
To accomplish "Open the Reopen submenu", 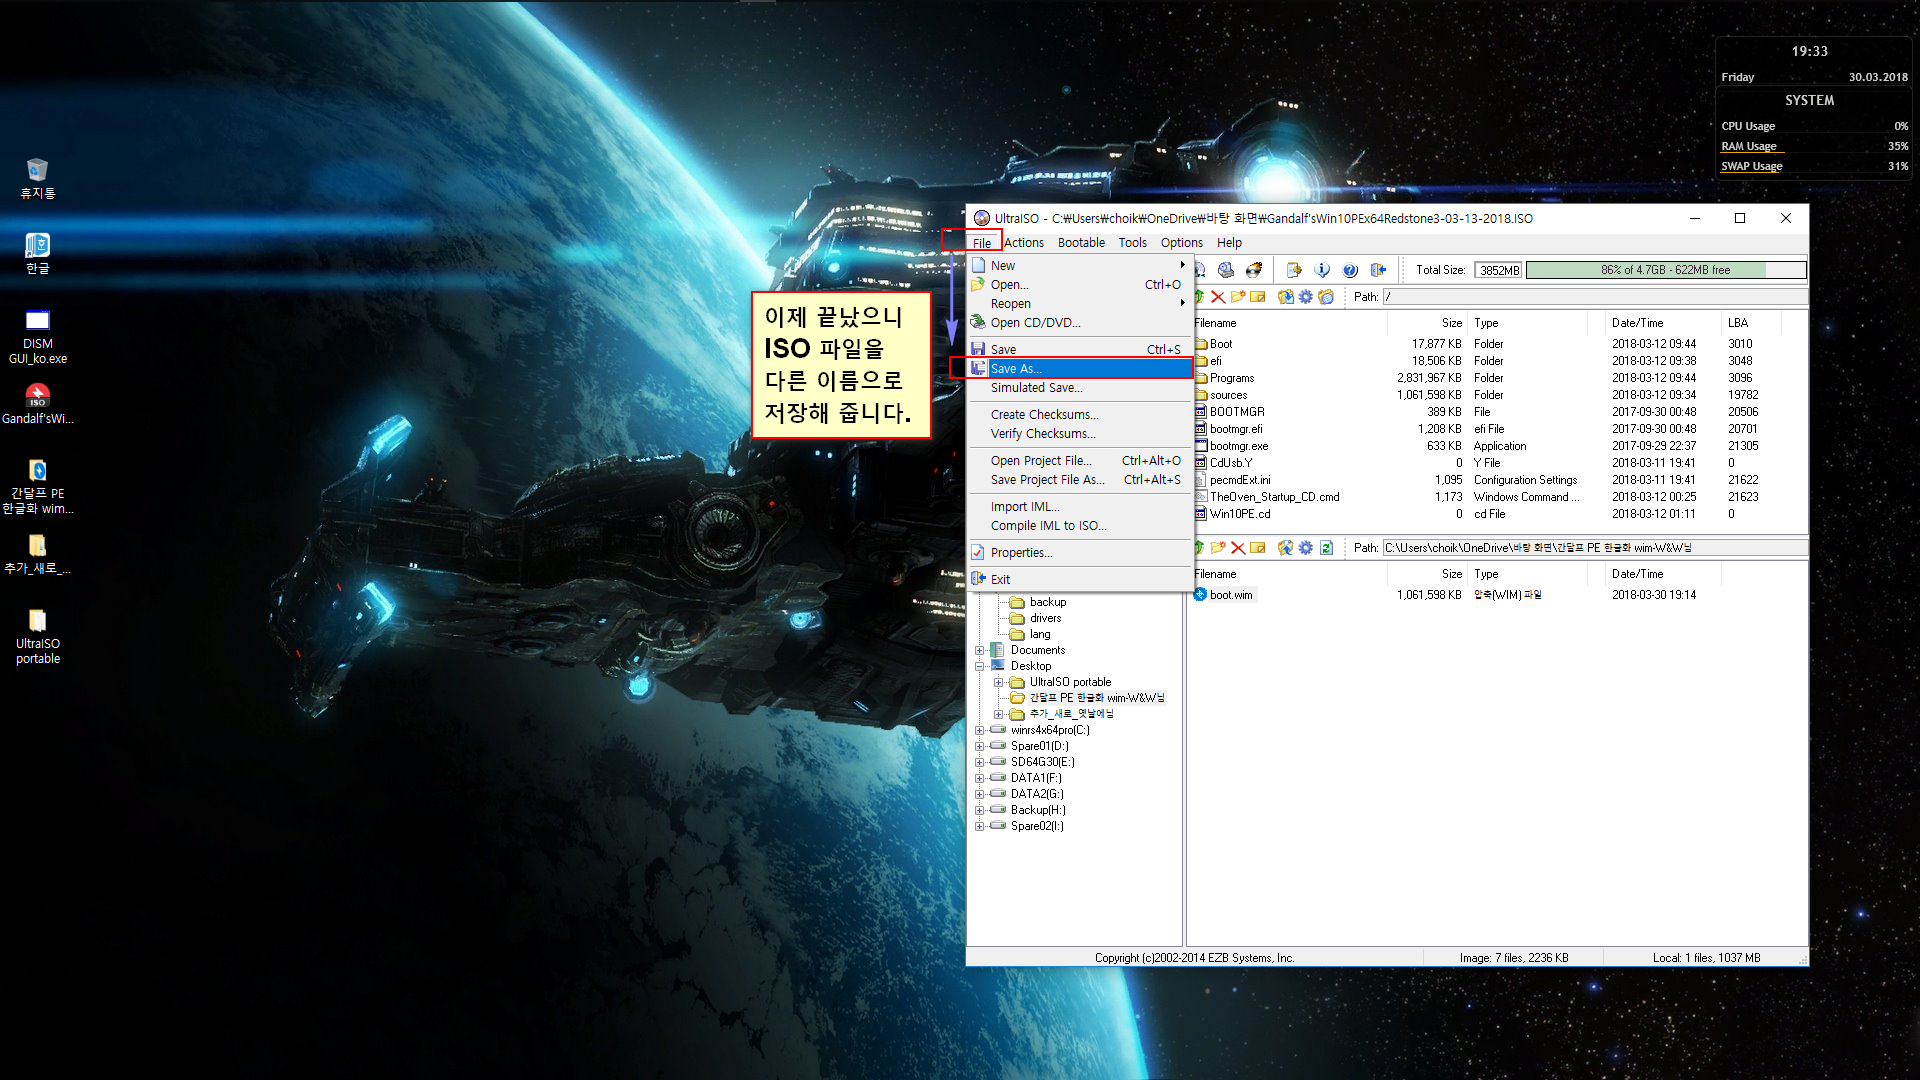I will [x=1080, y=304].
